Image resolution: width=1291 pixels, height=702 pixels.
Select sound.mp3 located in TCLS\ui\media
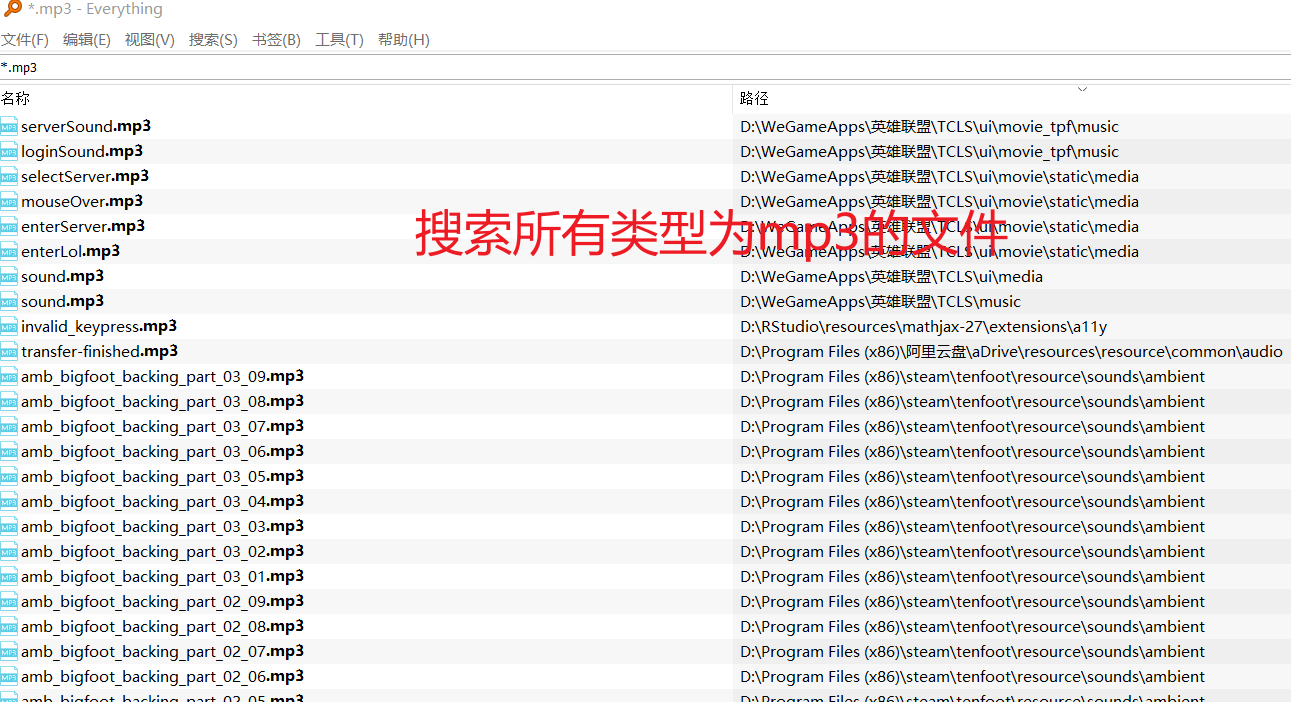pos(62,276)
